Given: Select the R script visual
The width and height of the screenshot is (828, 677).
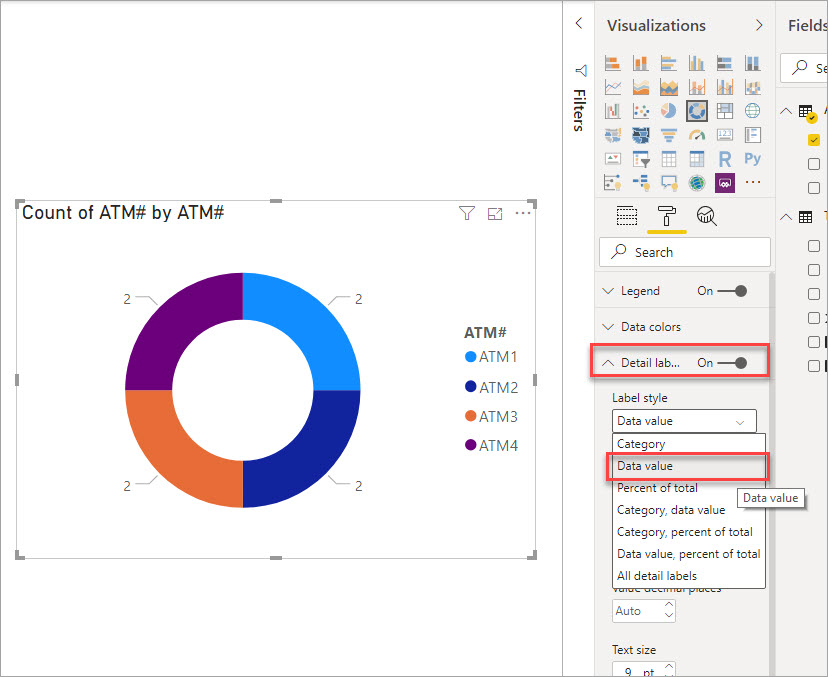Looking at the screenshot, I should click(724, 158).
